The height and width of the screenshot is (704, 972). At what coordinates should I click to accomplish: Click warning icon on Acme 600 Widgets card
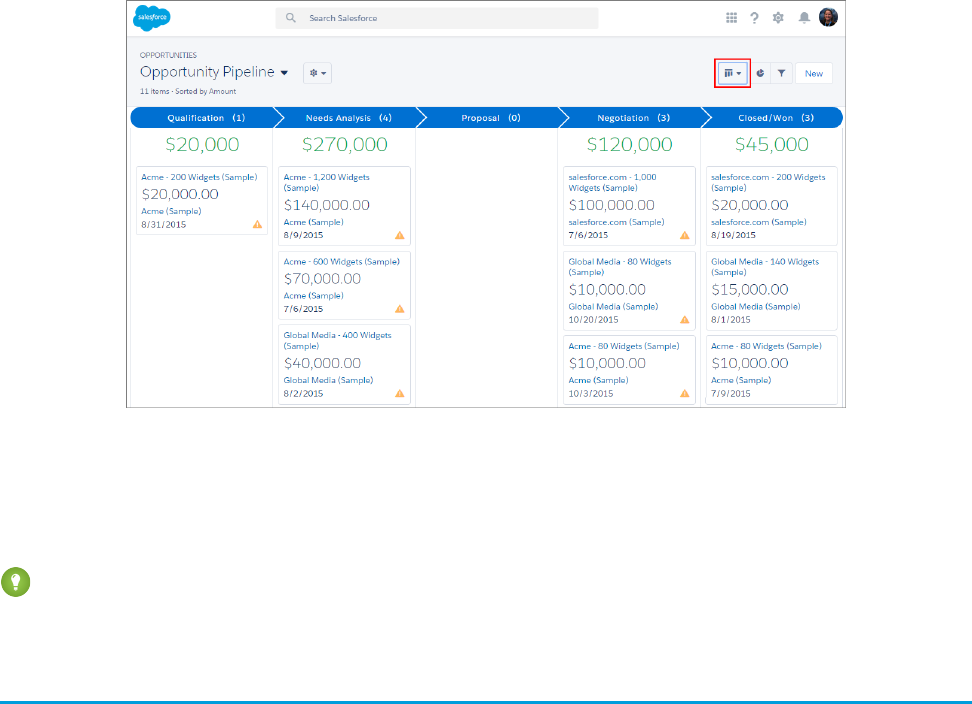400,309
